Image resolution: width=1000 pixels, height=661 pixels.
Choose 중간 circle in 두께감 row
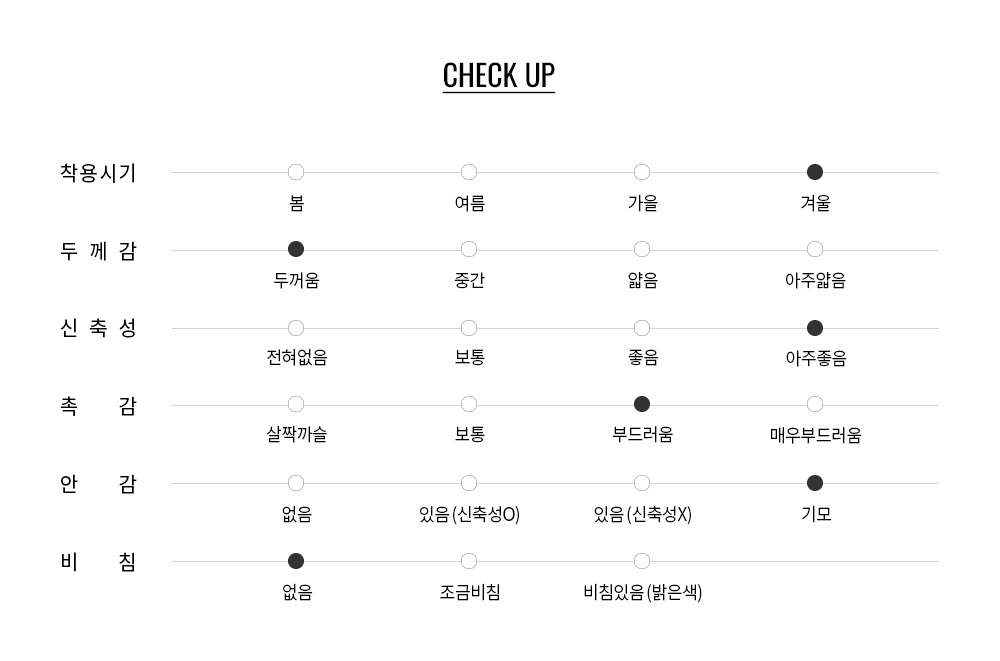[469, 249]
